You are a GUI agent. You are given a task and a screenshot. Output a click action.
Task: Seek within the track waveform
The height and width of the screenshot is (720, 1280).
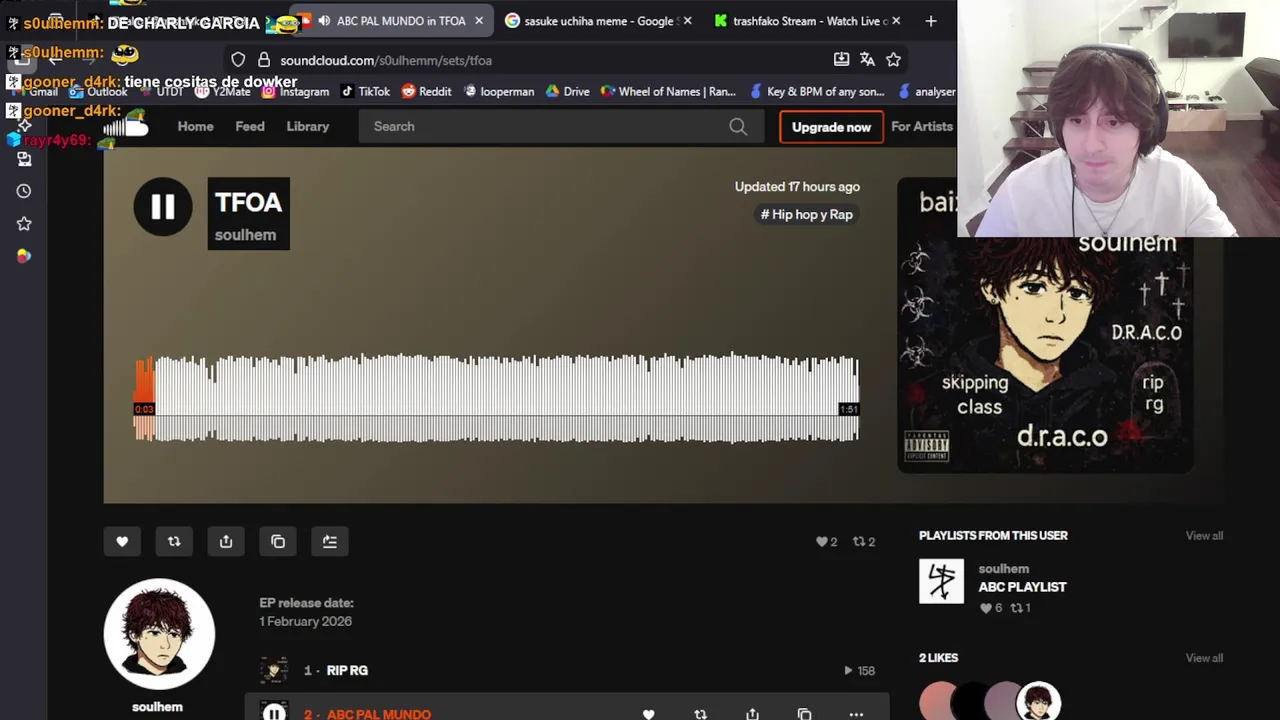pyautogui.click(x=496, y=397)
